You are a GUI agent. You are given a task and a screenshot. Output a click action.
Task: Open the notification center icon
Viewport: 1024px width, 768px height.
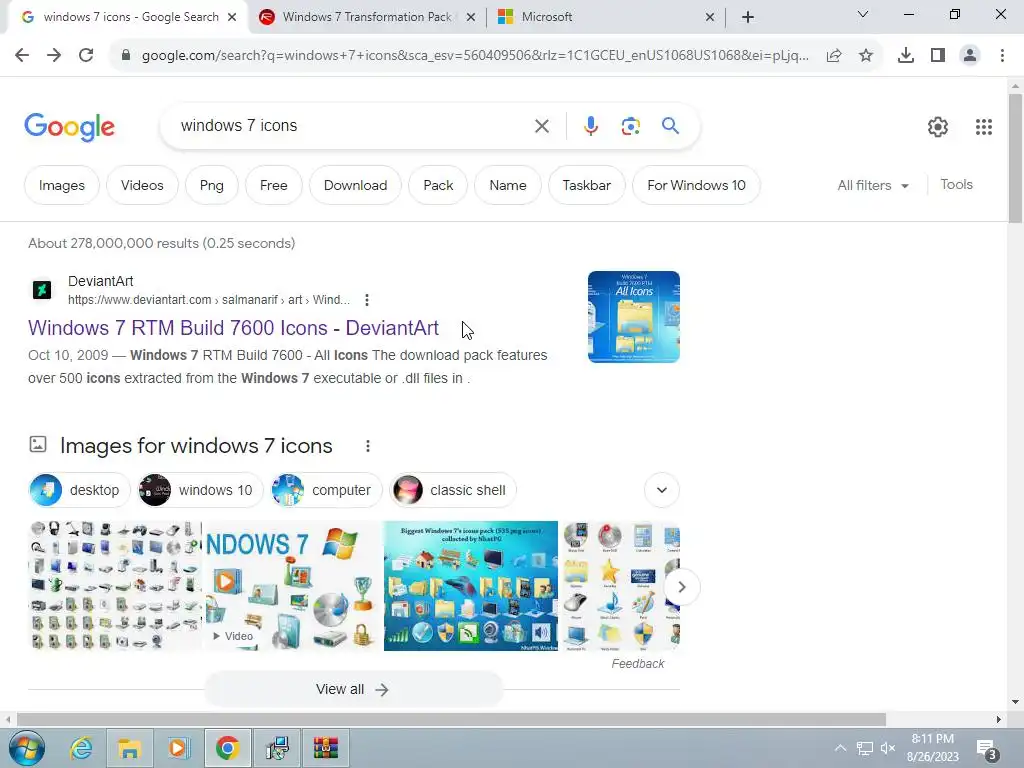click(x=987, y=750)
